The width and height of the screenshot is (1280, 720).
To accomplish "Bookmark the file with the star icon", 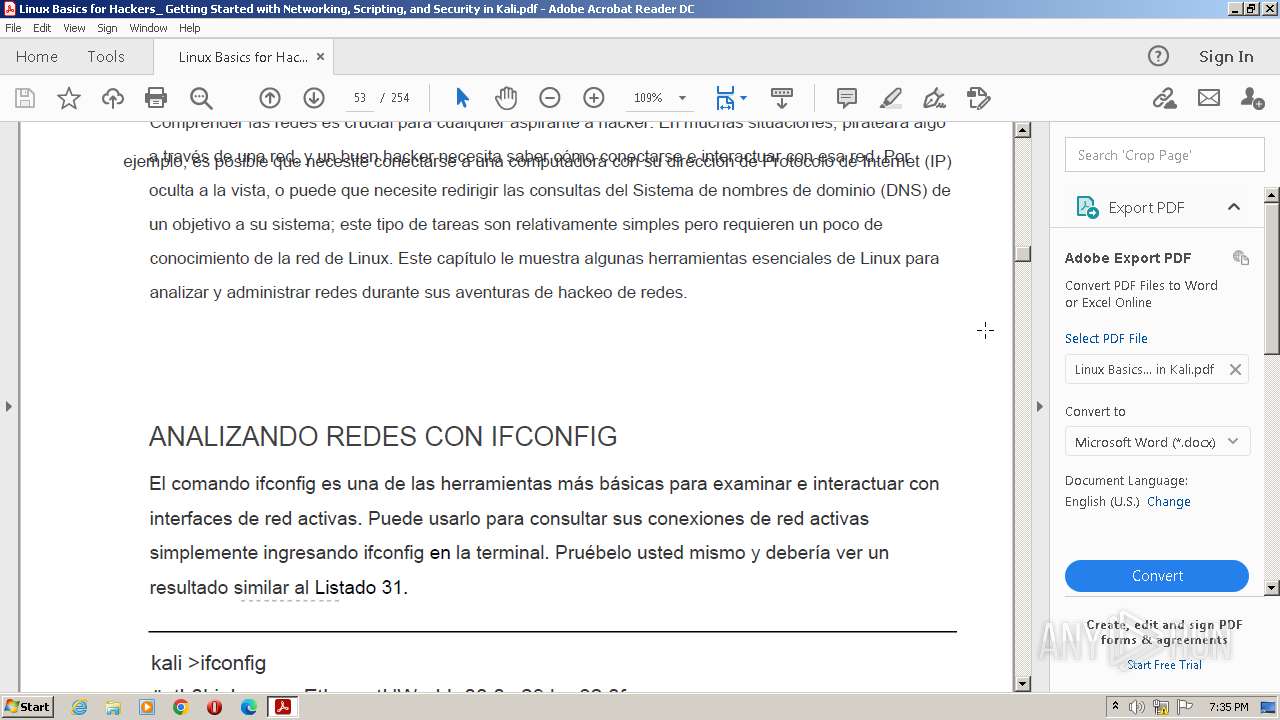I will 68,98.
